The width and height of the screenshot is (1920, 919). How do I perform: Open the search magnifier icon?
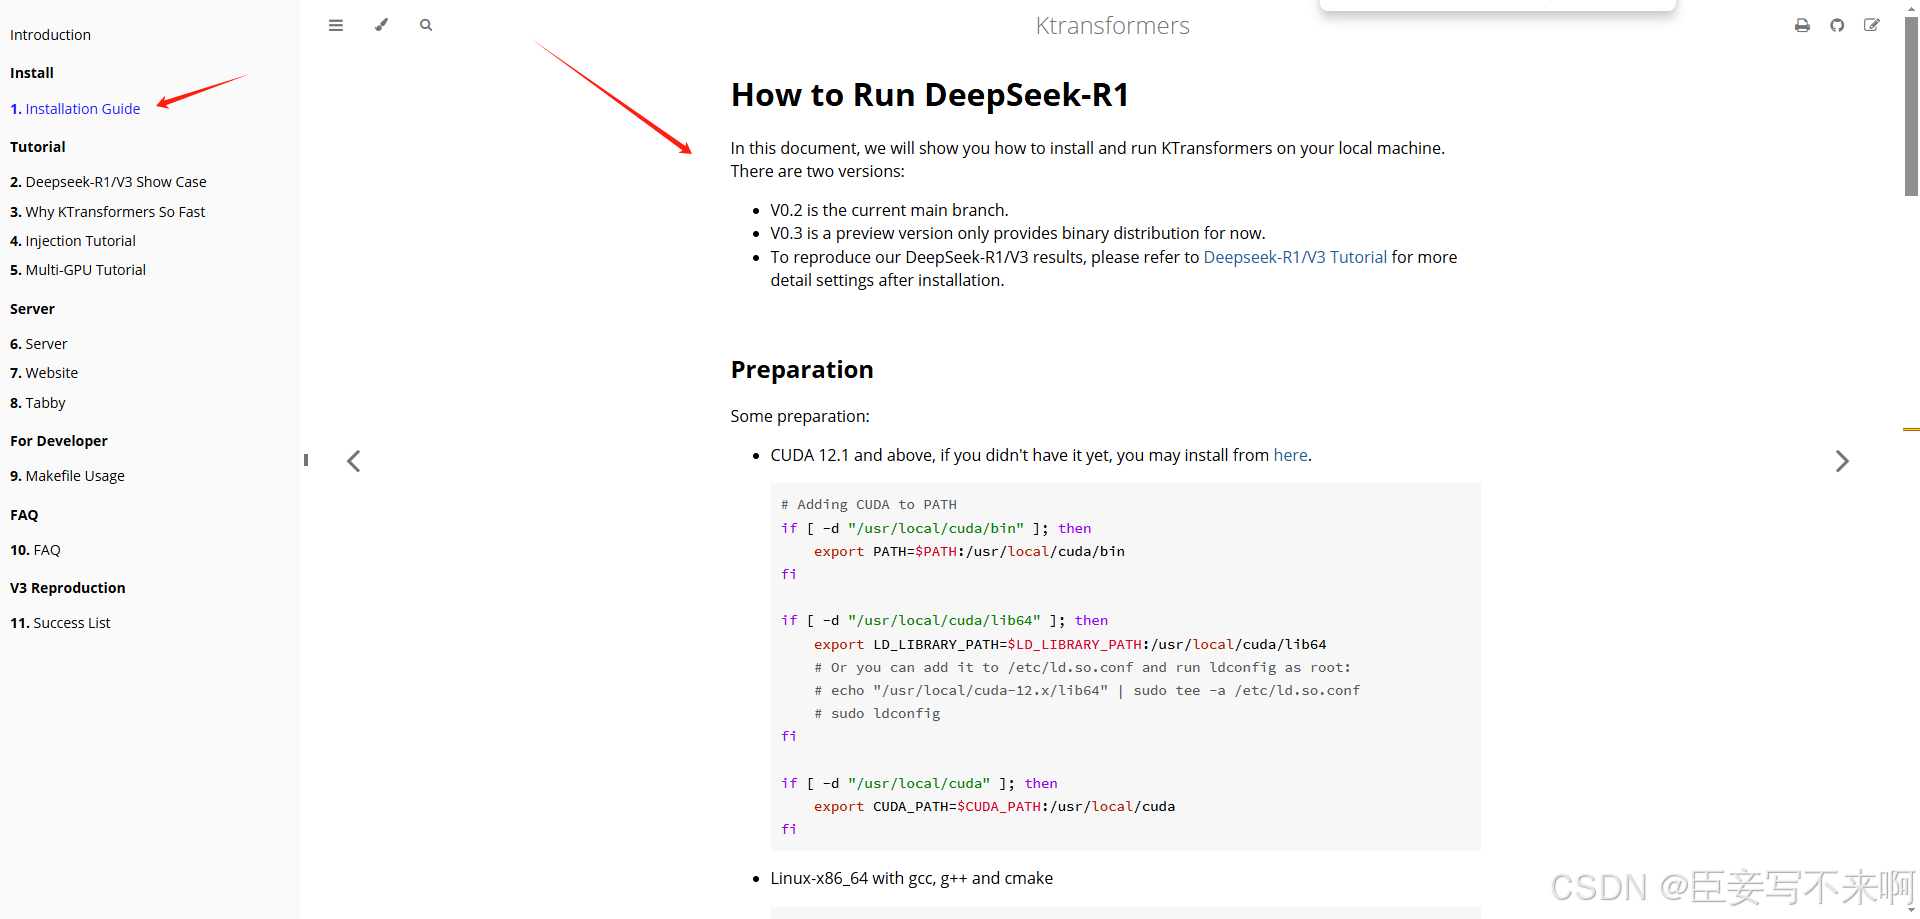pos(426,25)
